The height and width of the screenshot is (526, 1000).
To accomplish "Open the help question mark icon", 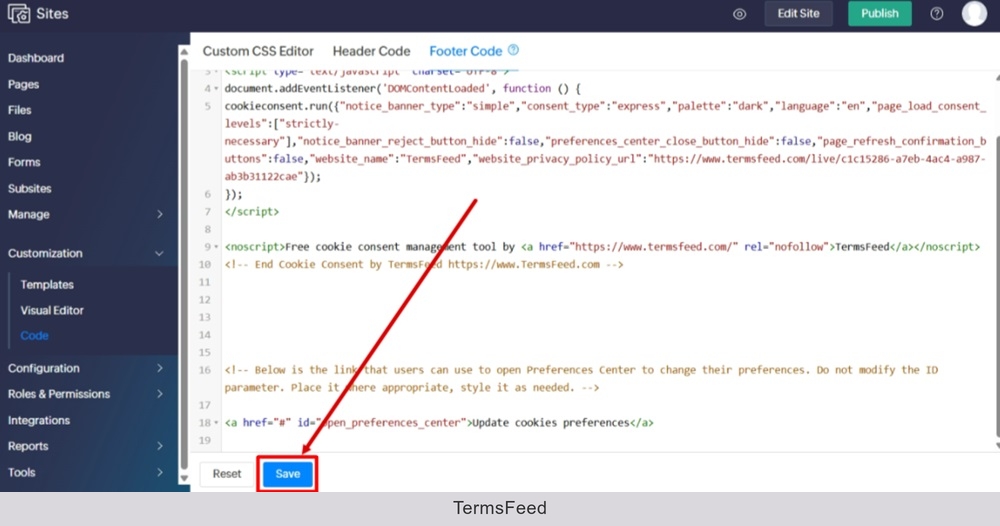I will (x=936, y=14).
